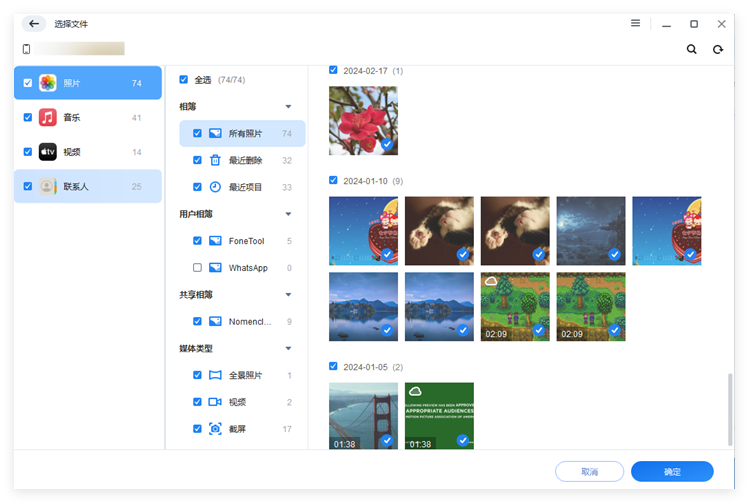Open the search magnifier icon
The width and height of the screenshot is (749, 503).
692,49
